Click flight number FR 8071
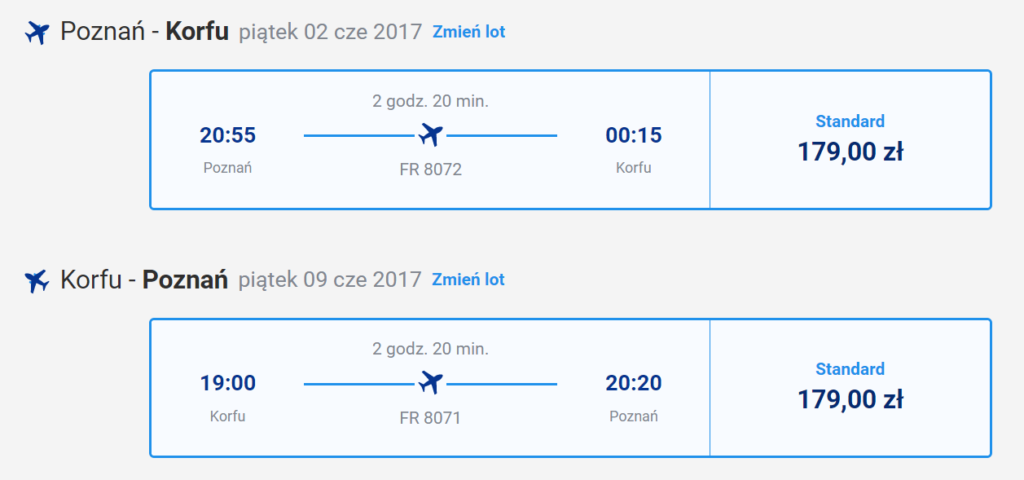Image resolution: width=1024 pixels, height=480 pixels. pos(430,418)
